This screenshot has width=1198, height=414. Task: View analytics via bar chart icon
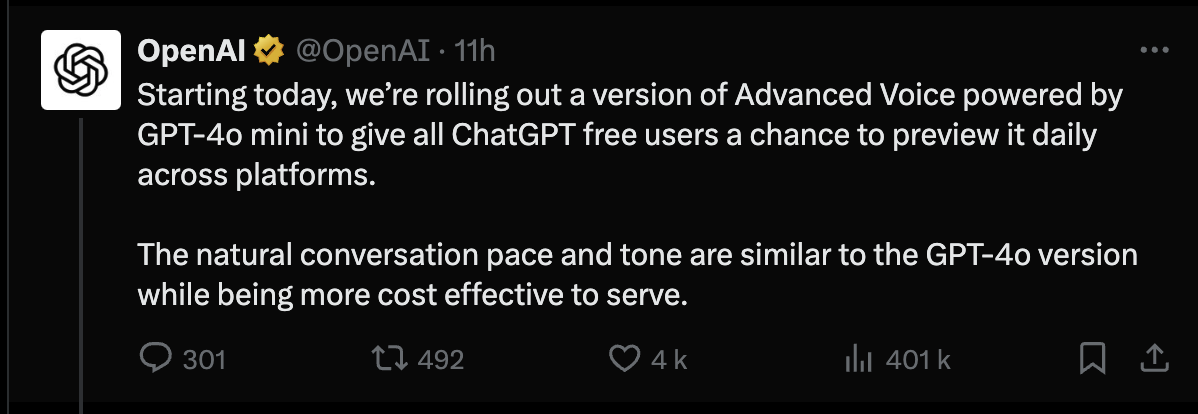click(859, 358)
